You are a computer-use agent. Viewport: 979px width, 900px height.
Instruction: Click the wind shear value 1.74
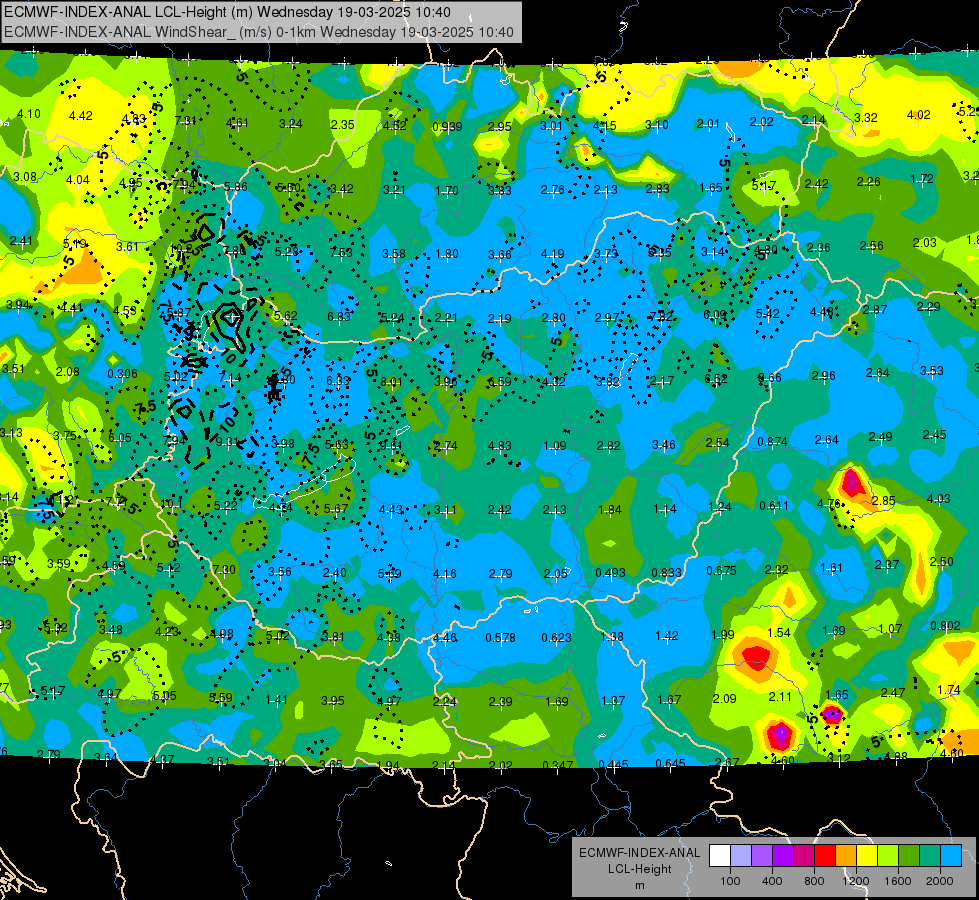(x=948, y=690)
